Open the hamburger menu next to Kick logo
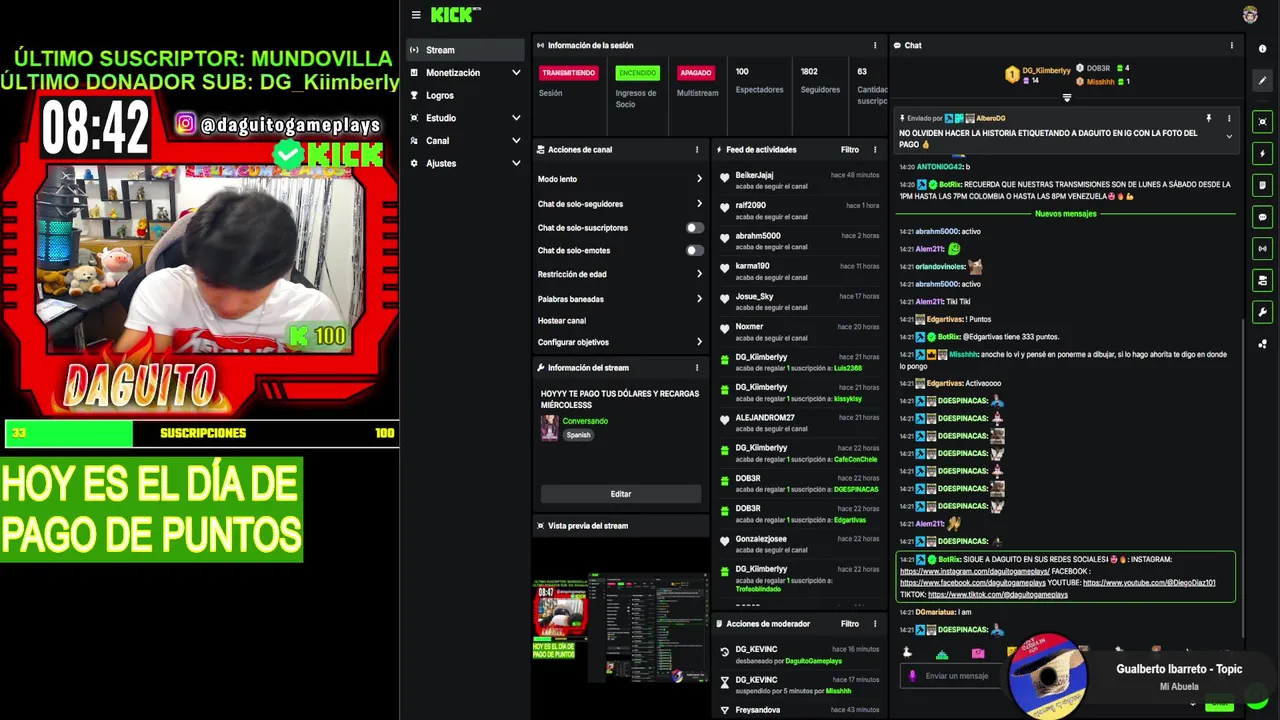1280x720 pixels. coord(416,15)
